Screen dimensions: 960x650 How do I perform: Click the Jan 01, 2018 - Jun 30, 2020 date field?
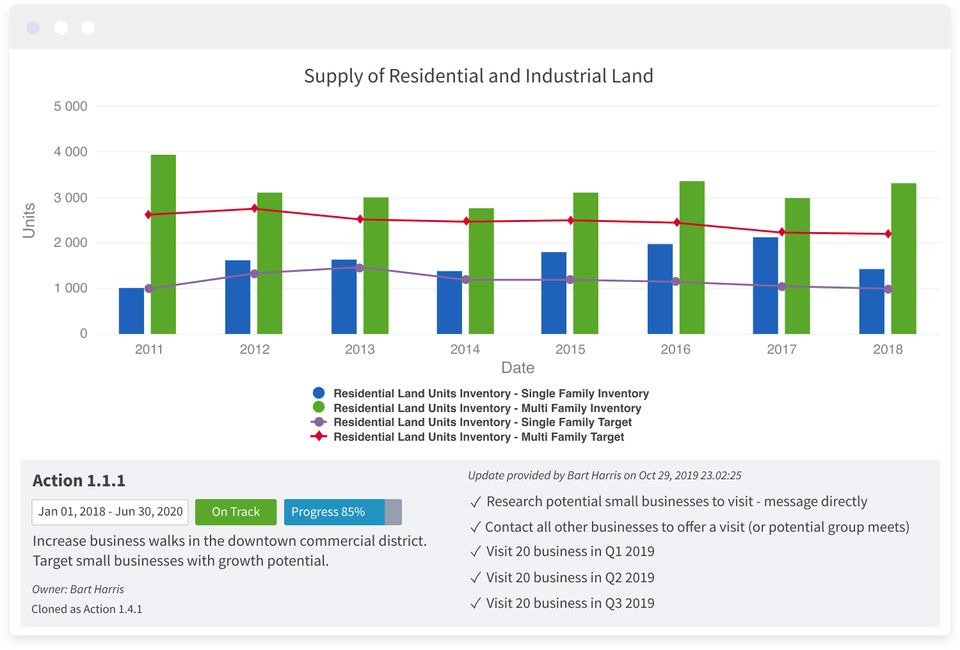(110, 512)
